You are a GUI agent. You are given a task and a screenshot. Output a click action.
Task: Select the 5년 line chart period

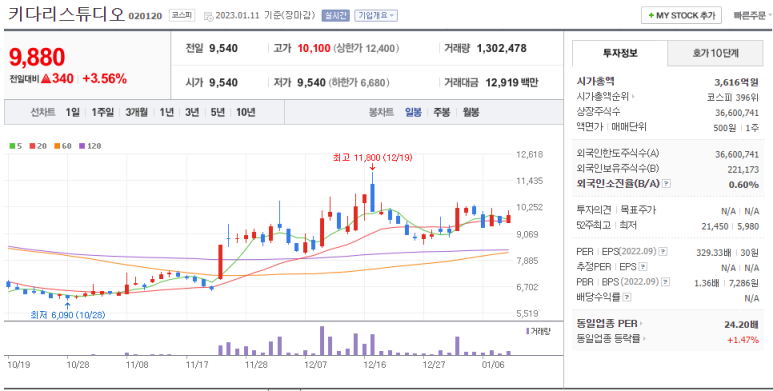[x=217, y=112]
